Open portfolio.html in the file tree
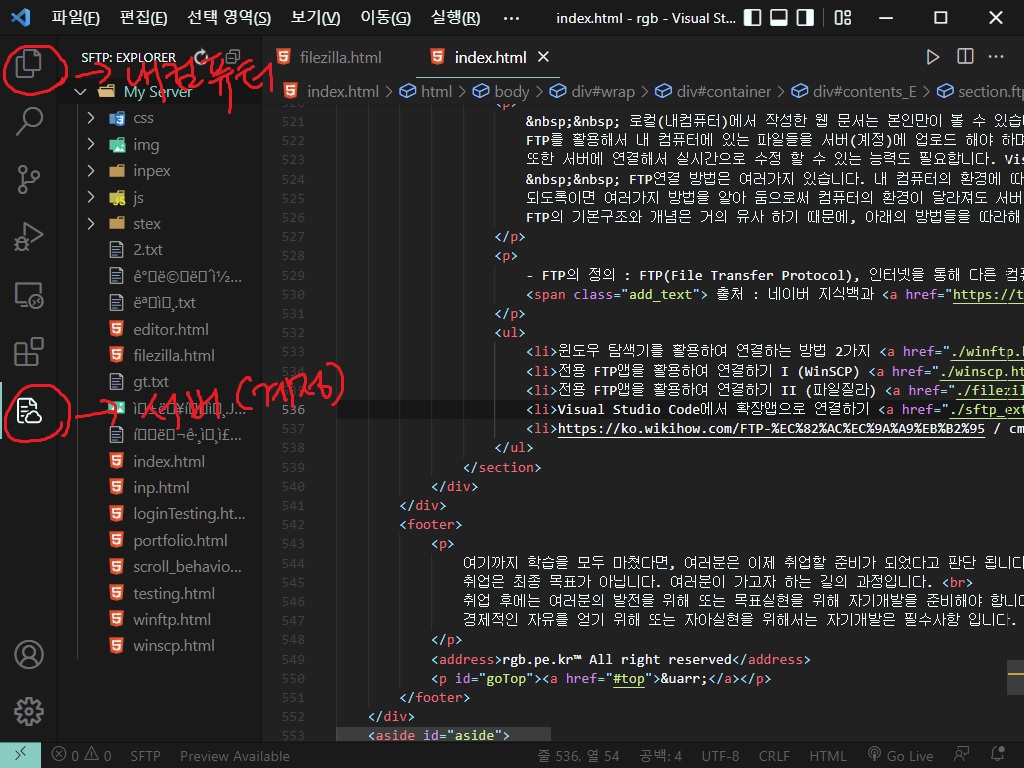 tap(180, 540)
